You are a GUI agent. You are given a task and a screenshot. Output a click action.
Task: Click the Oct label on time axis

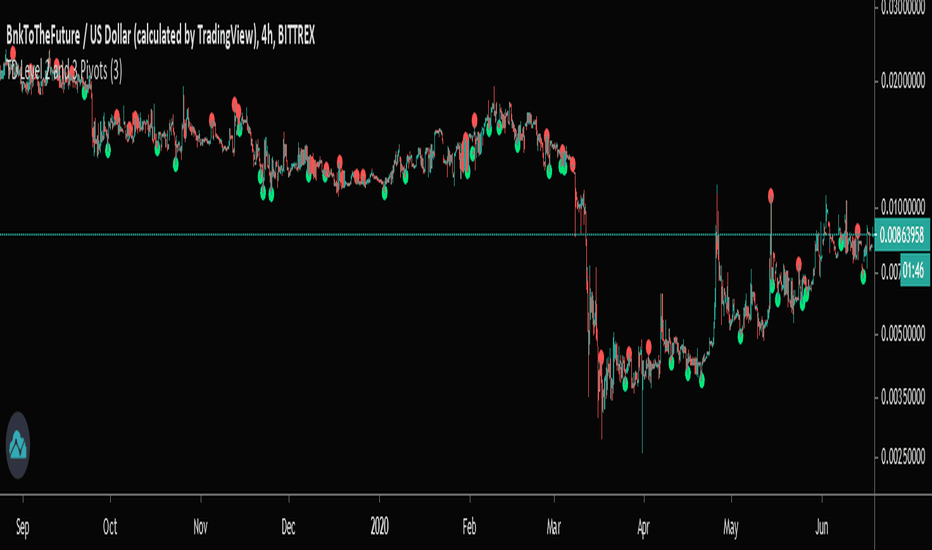tap(110, 527)
